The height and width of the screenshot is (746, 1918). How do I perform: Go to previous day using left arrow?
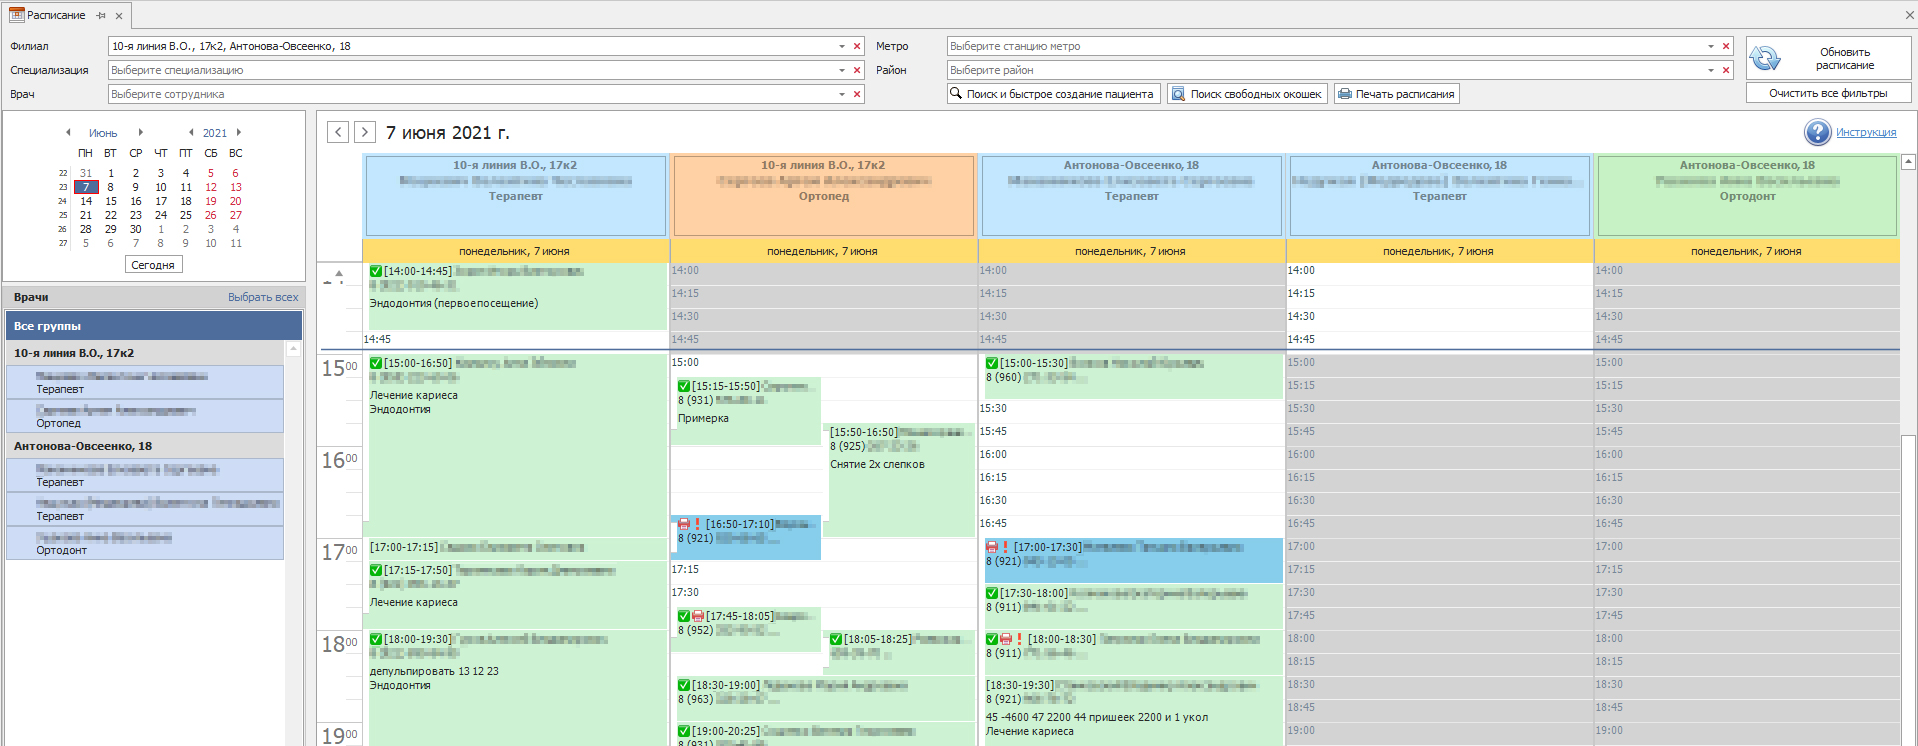click(338, 132)
